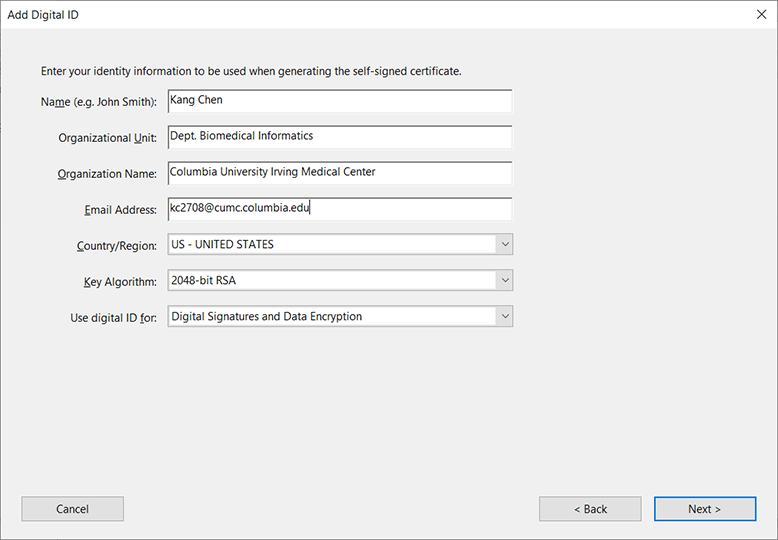This screenshot has height=540, width=778.
Task: Open the Country/Region dropdown arrow
Action: click(504, 245)
